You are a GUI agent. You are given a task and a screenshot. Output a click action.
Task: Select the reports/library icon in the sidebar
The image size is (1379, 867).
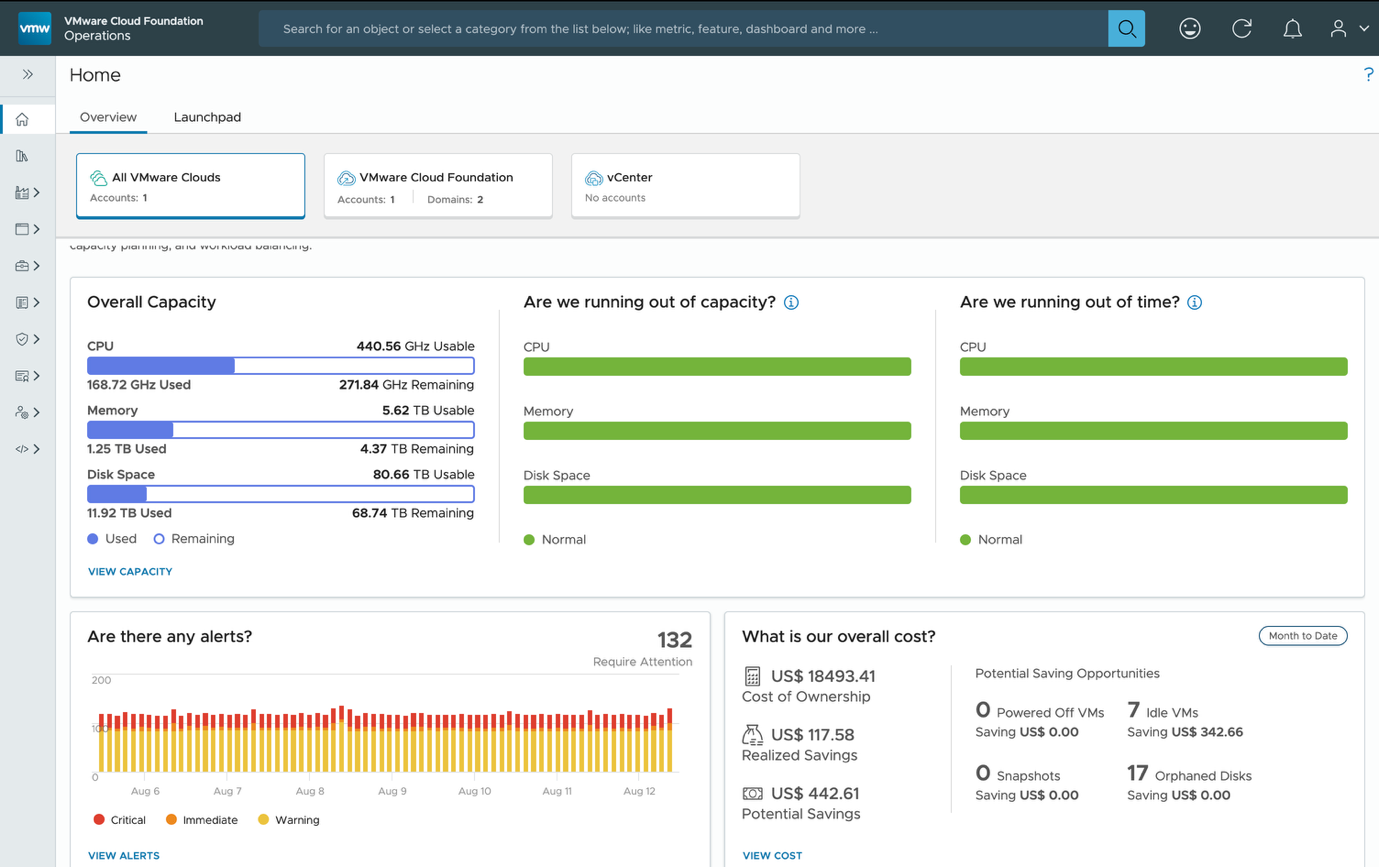27,155
